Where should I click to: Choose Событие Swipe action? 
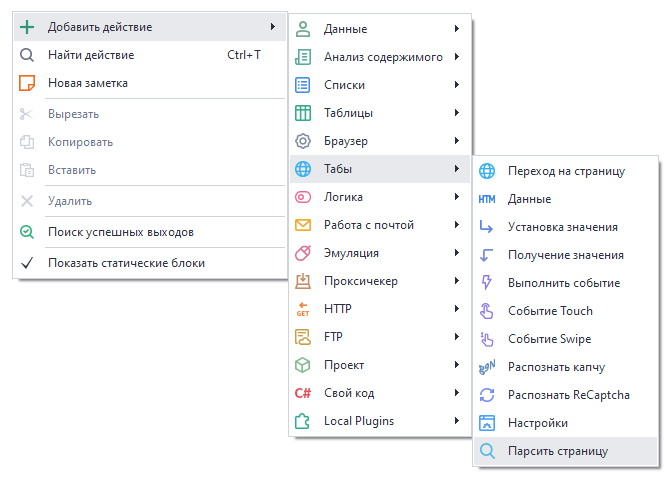[549, 339]
